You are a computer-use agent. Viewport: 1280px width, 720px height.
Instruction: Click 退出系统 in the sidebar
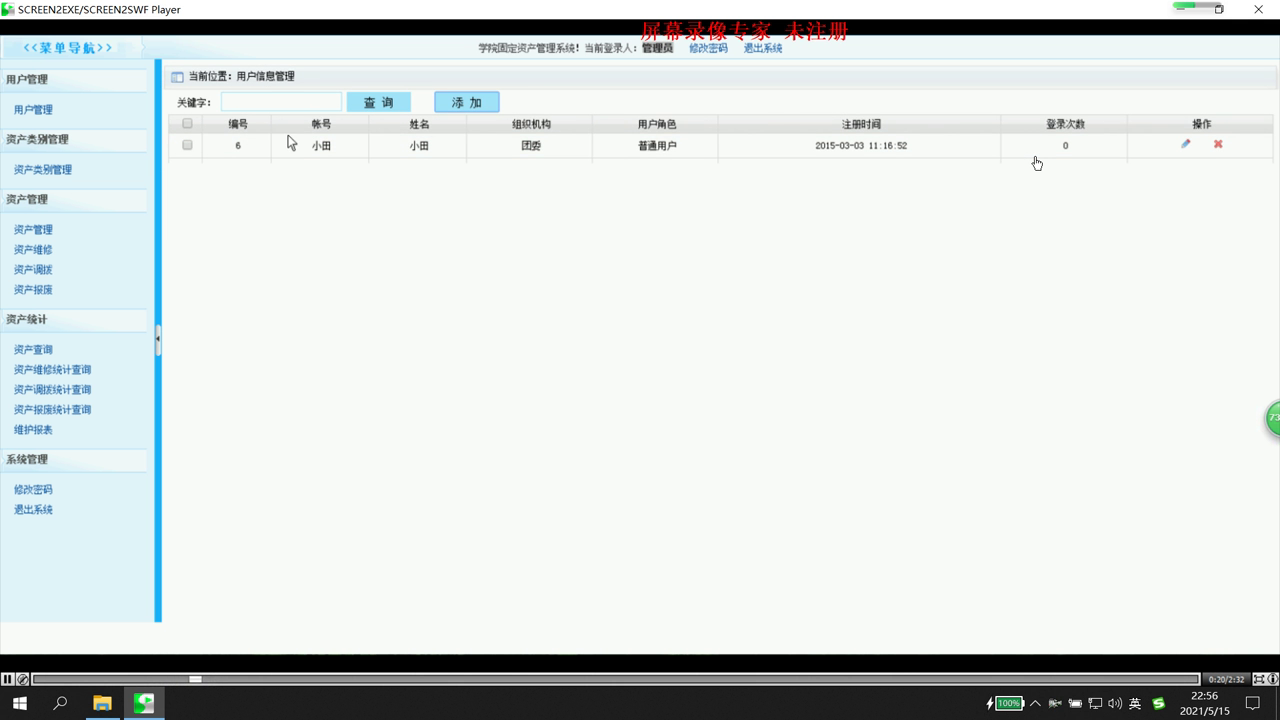(x=33, y=510)
